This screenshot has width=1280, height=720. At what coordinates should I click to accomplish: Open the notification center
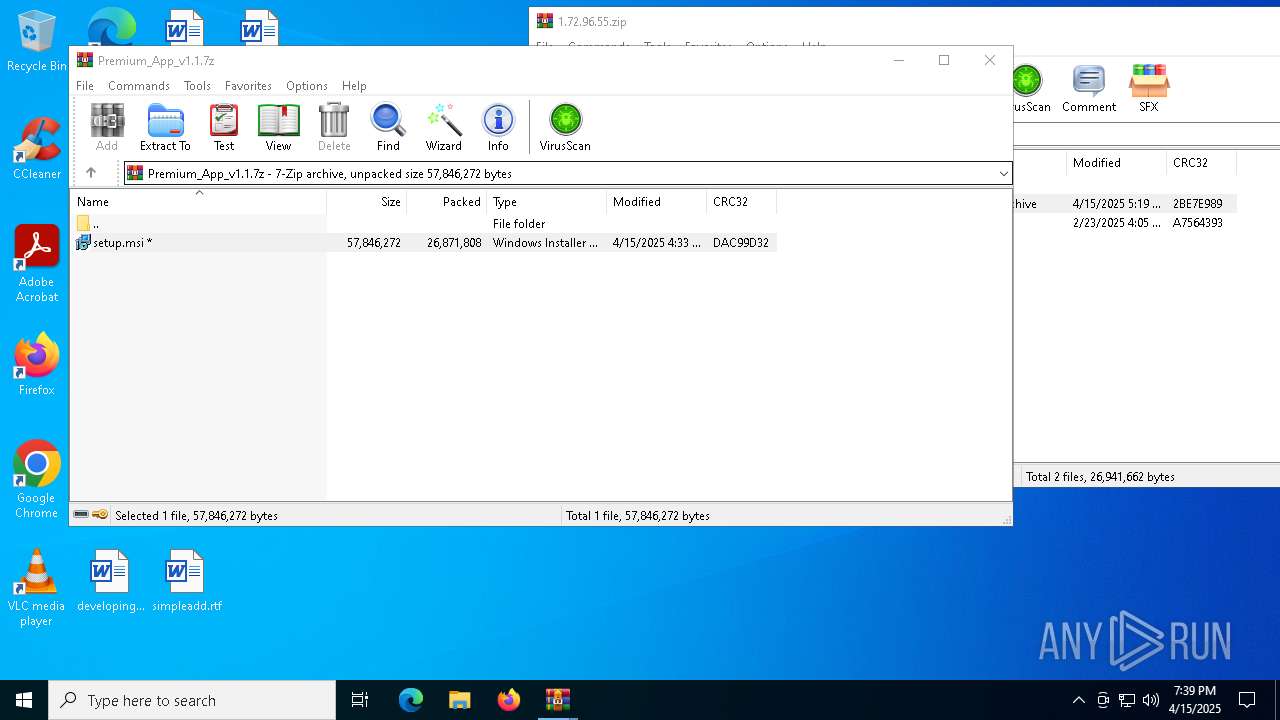(1247, 700)
